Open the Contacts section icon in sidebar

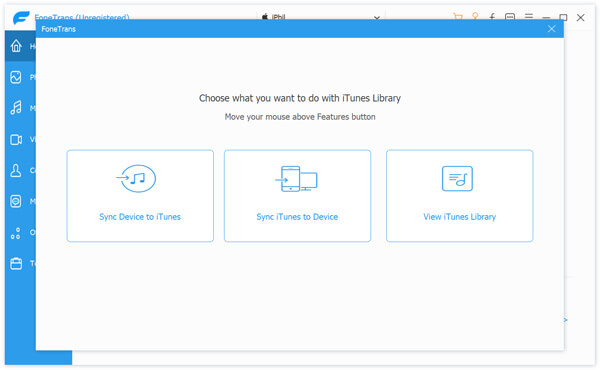pyautogui.click(x=16, y=171)
